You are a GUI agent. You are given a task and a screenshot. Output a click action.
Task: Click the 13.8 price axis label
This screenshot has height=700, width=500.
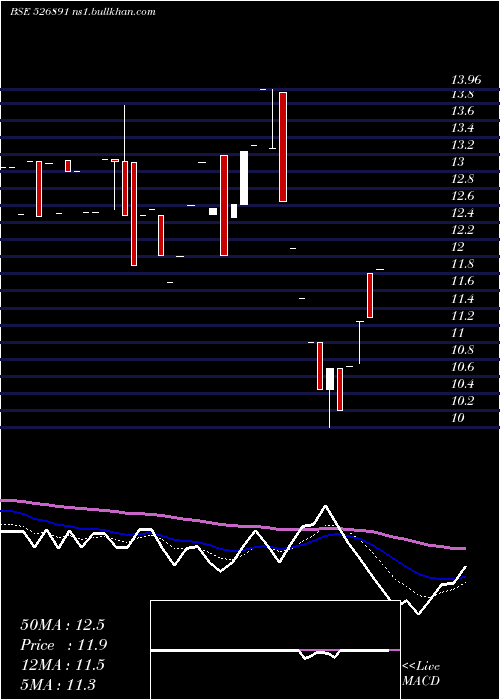click(x=462, y=95)
